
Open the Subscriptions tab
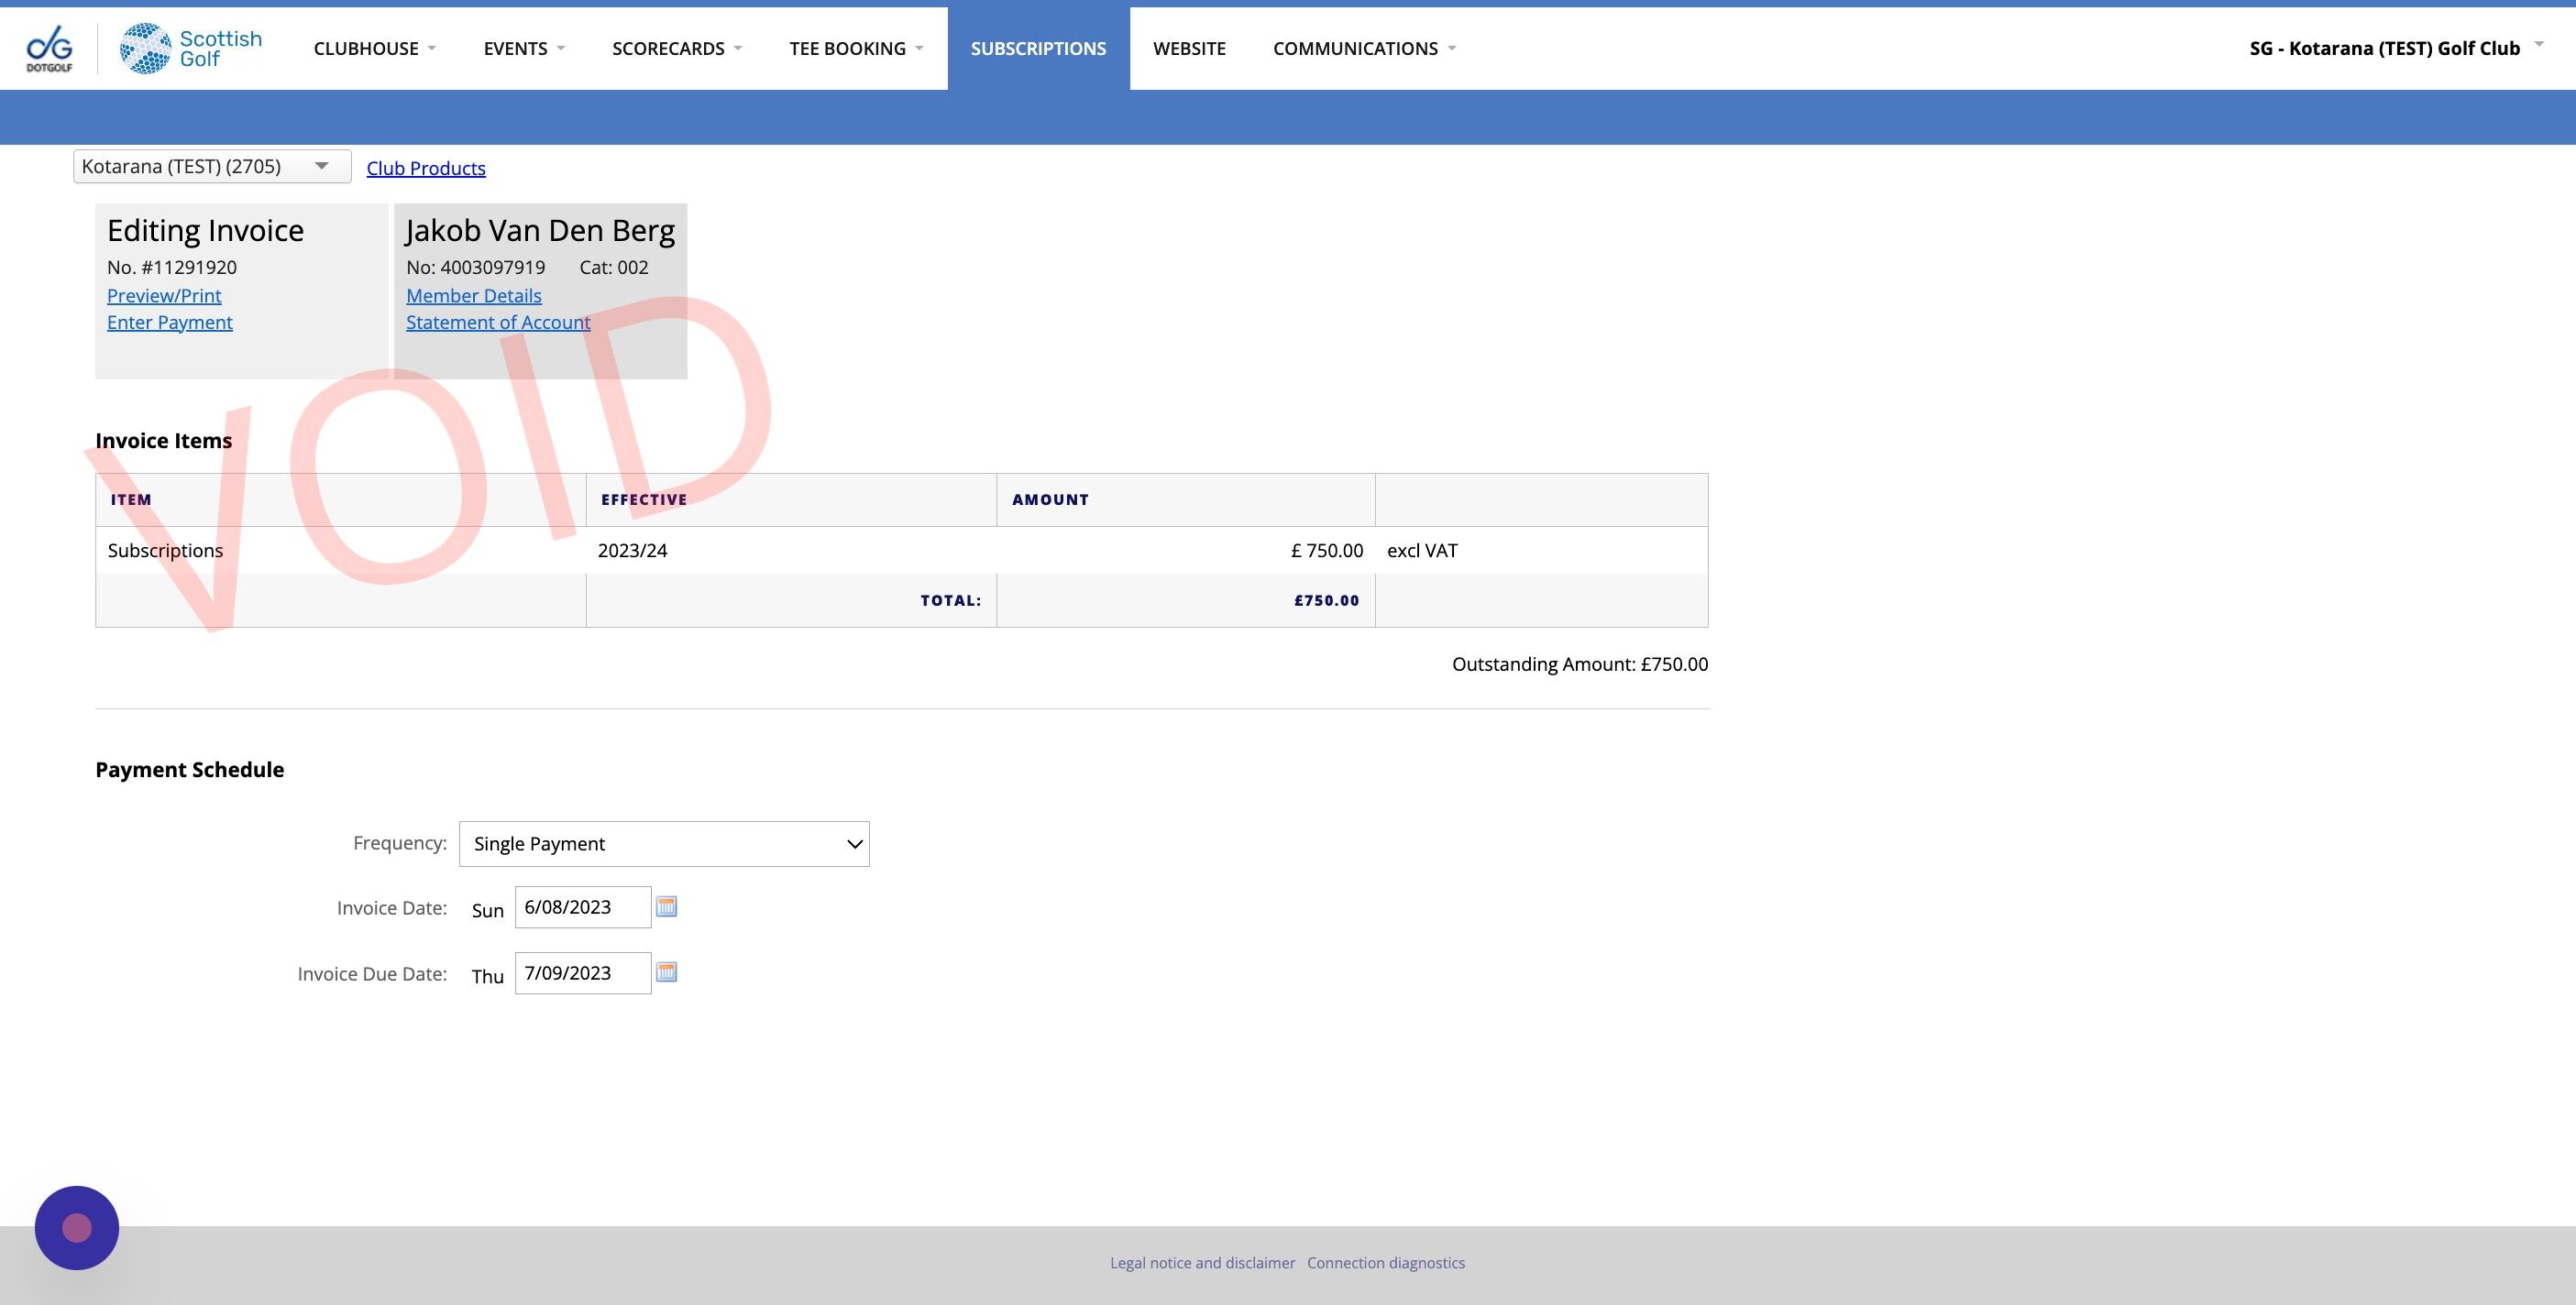coord(1038,48)
